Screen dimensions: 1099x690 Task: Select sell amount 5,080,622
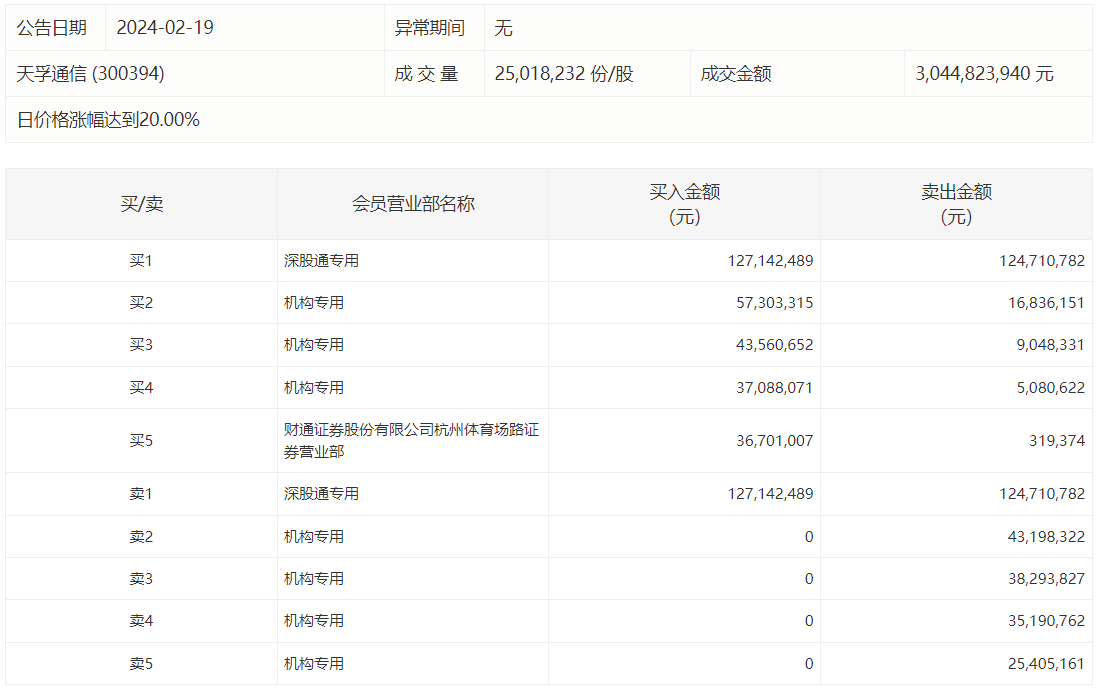coord(1051,388)
